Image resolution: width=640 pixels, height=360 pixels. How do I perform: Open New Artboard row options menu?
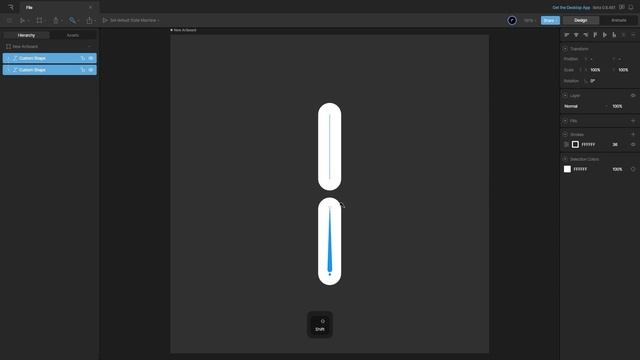89,47
